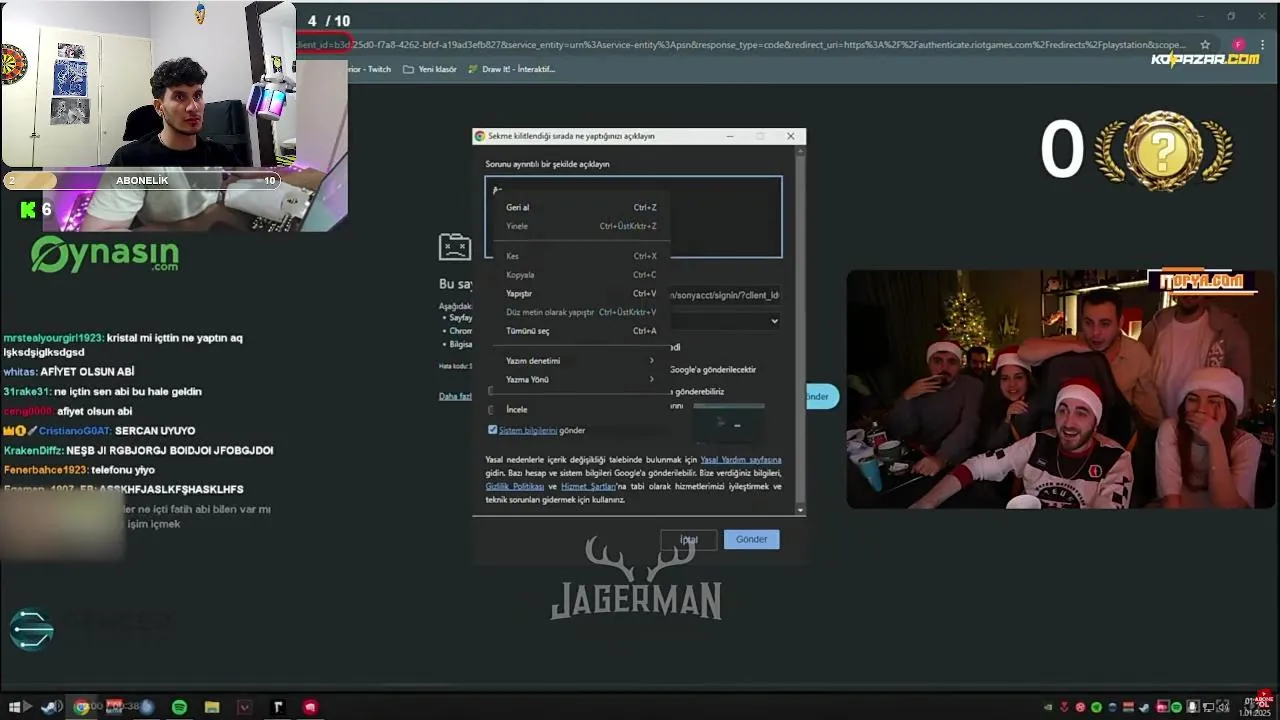Choose Yapıştır from the context menu
1280x720 pixels.
pos(580,294)
